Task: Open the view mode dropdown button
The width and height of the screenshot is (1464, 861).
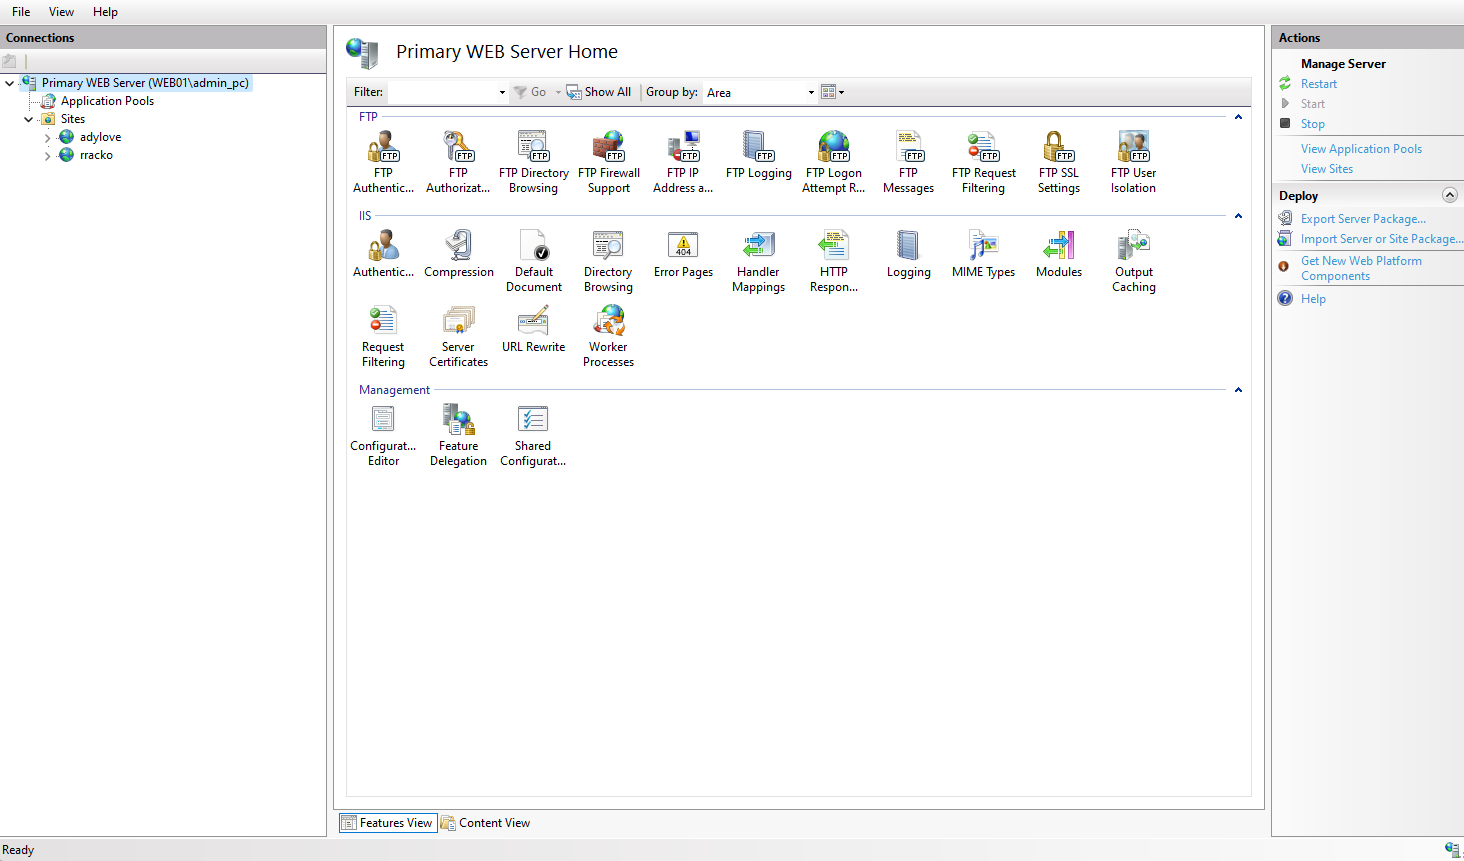Action: tap(832, 92)
